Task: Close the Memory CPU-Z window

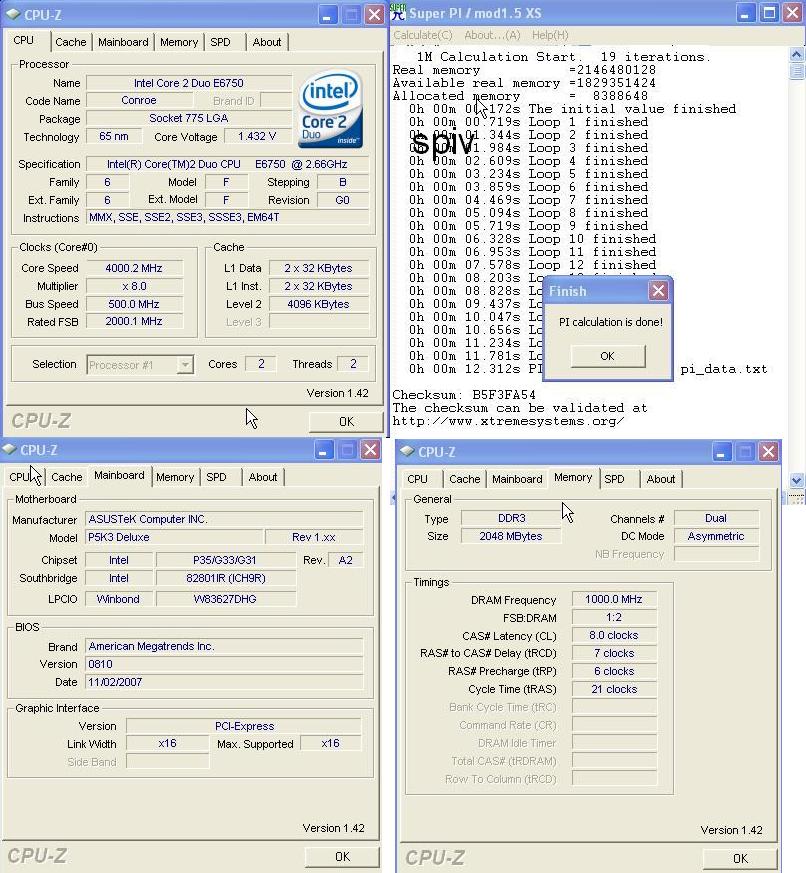Action: [x=769, y=452]
